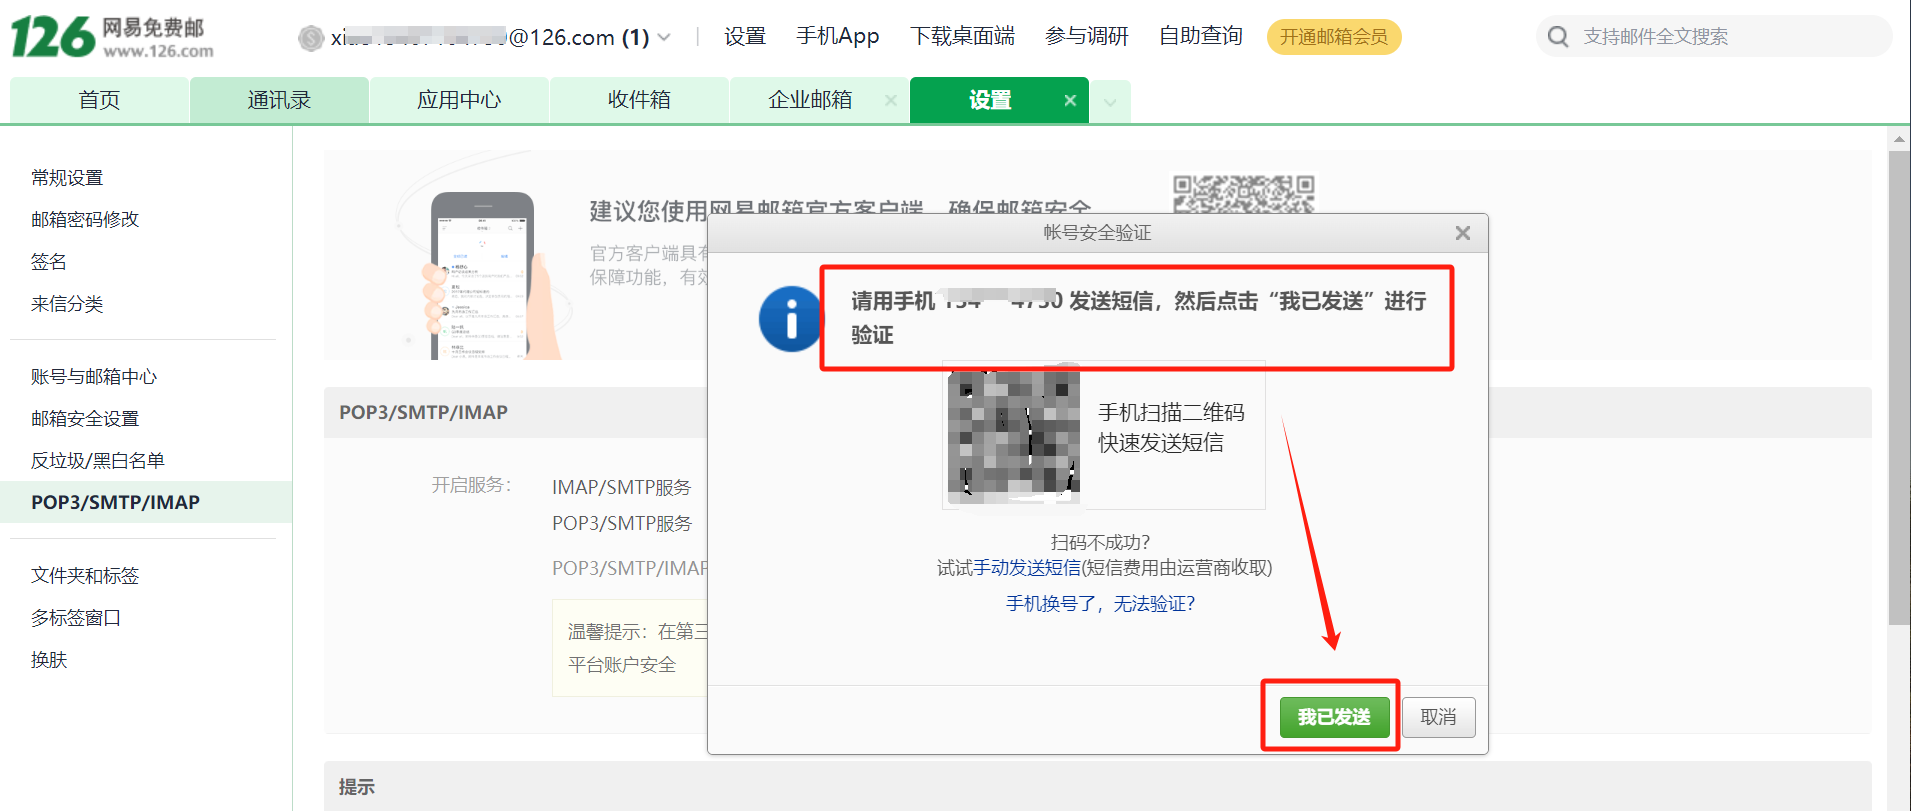Image resolution: width=1911 pixels, height=811 pixels.
Task: Open 来信分类 in sidebar
Action: click(x=67, y=304)
